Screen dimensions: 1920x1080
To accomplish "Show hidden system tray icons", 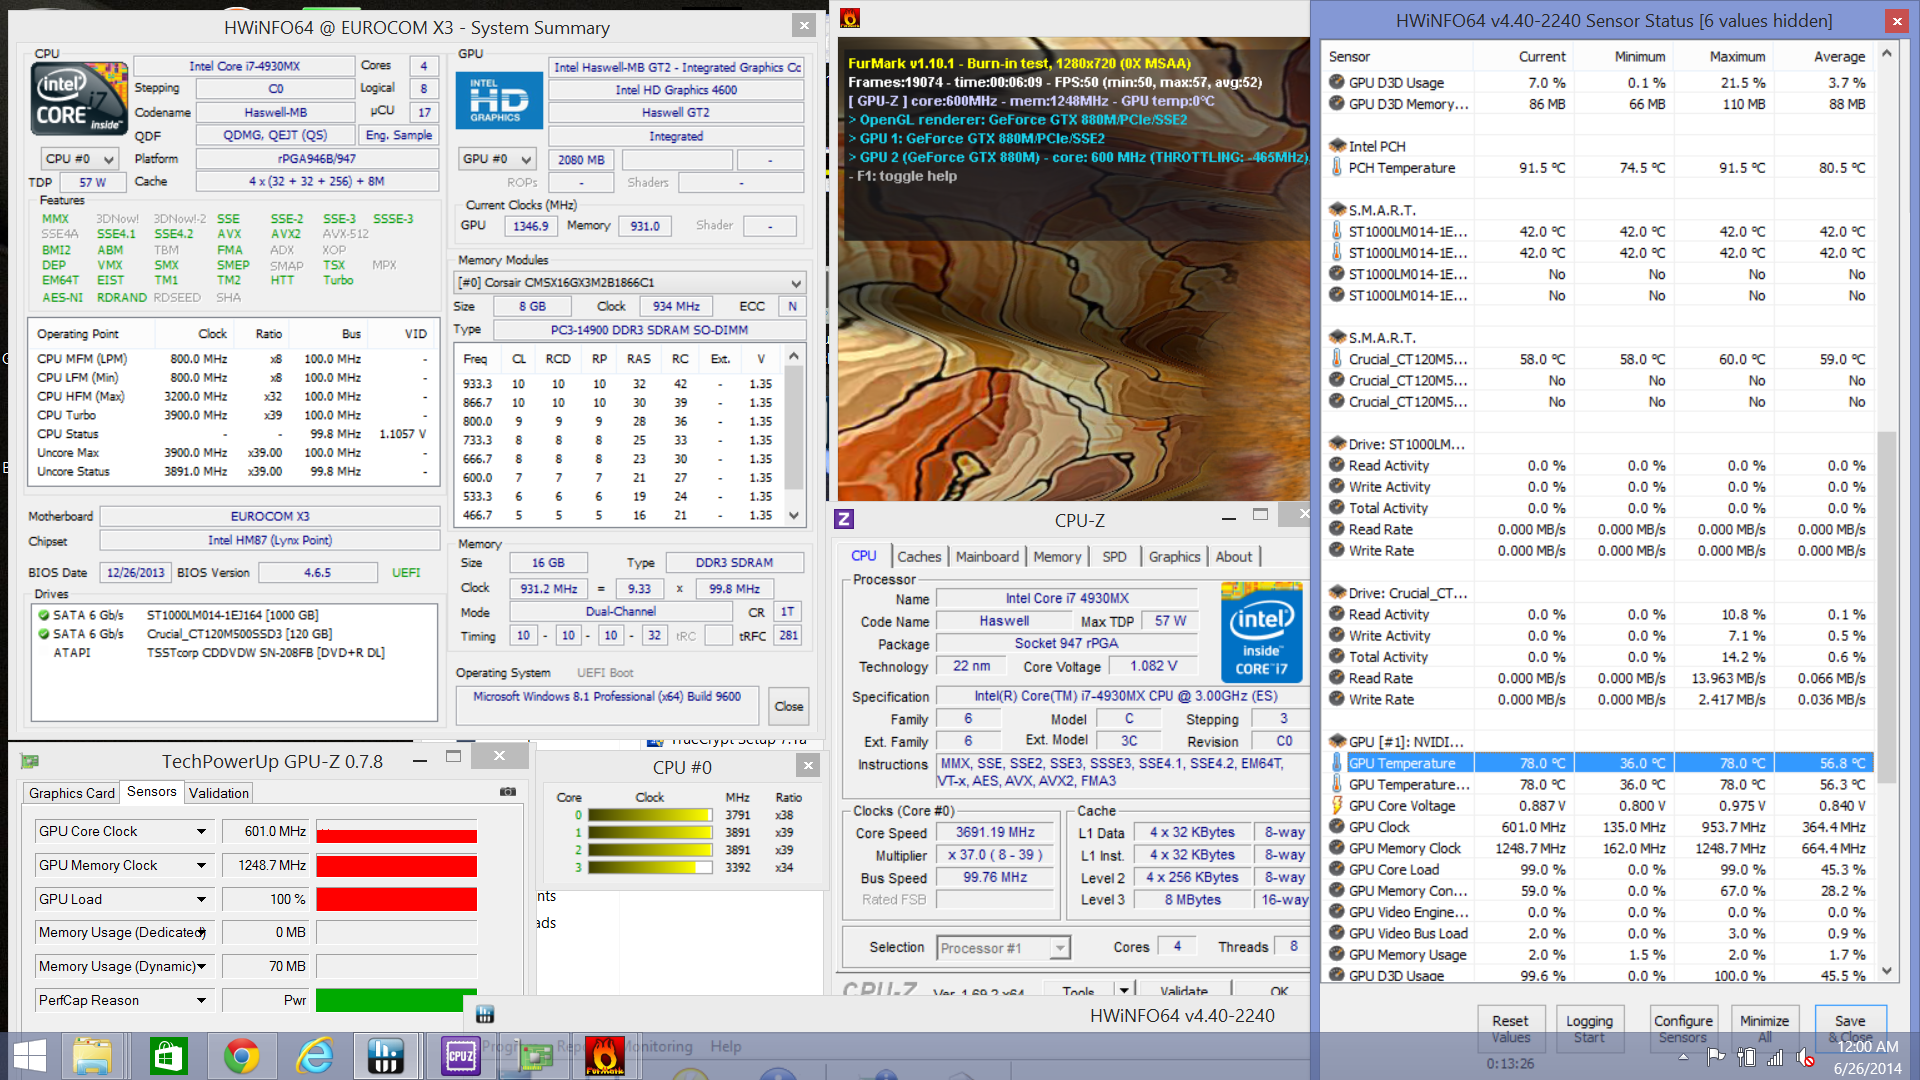I will [1683, 1057].
